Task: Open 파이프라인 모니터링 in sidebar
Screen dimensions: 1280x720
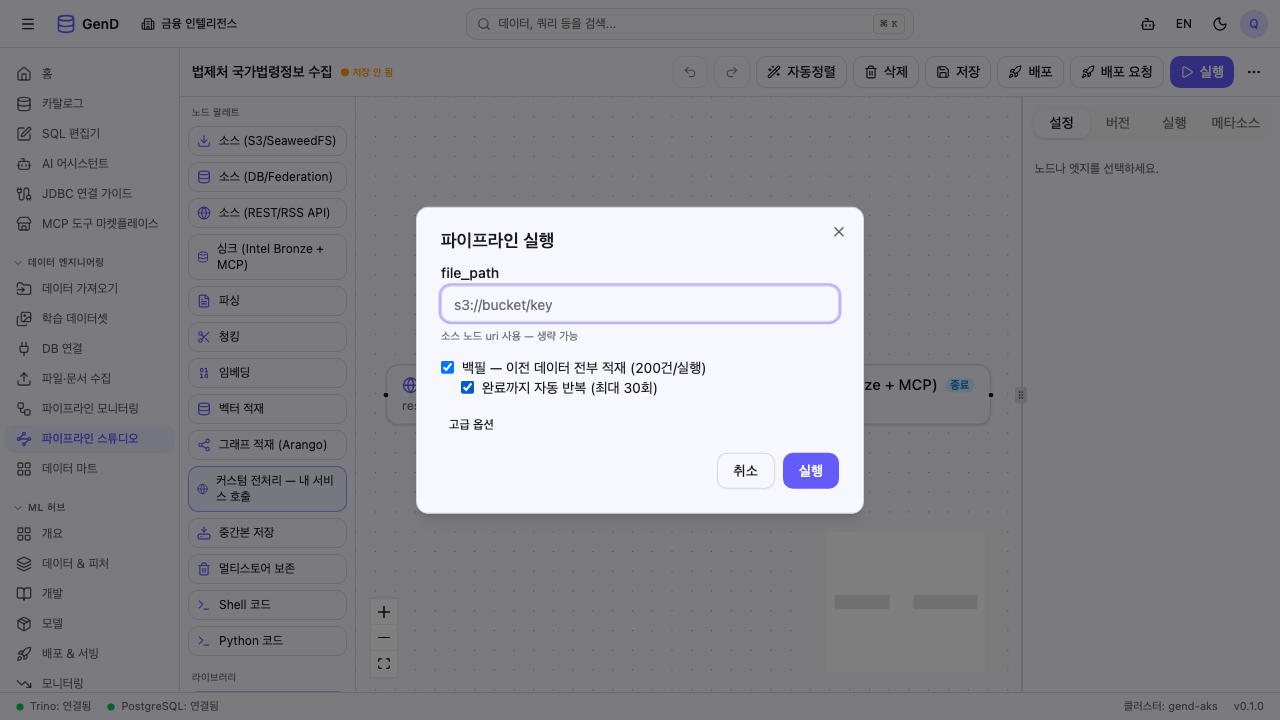Action: point(90,408)
